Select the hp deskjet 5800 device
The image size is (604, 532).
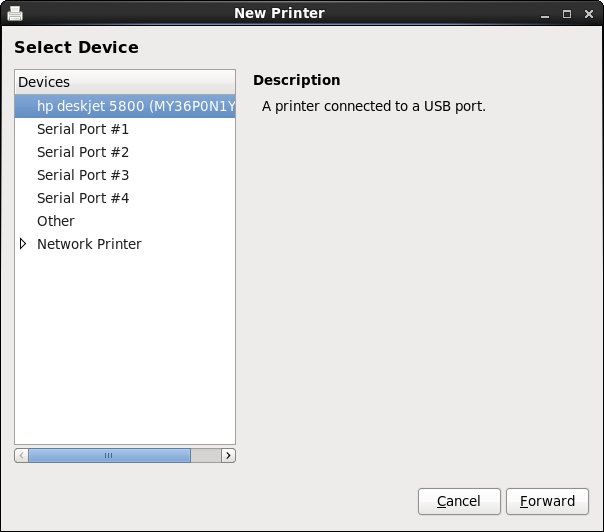click(135, 106)
